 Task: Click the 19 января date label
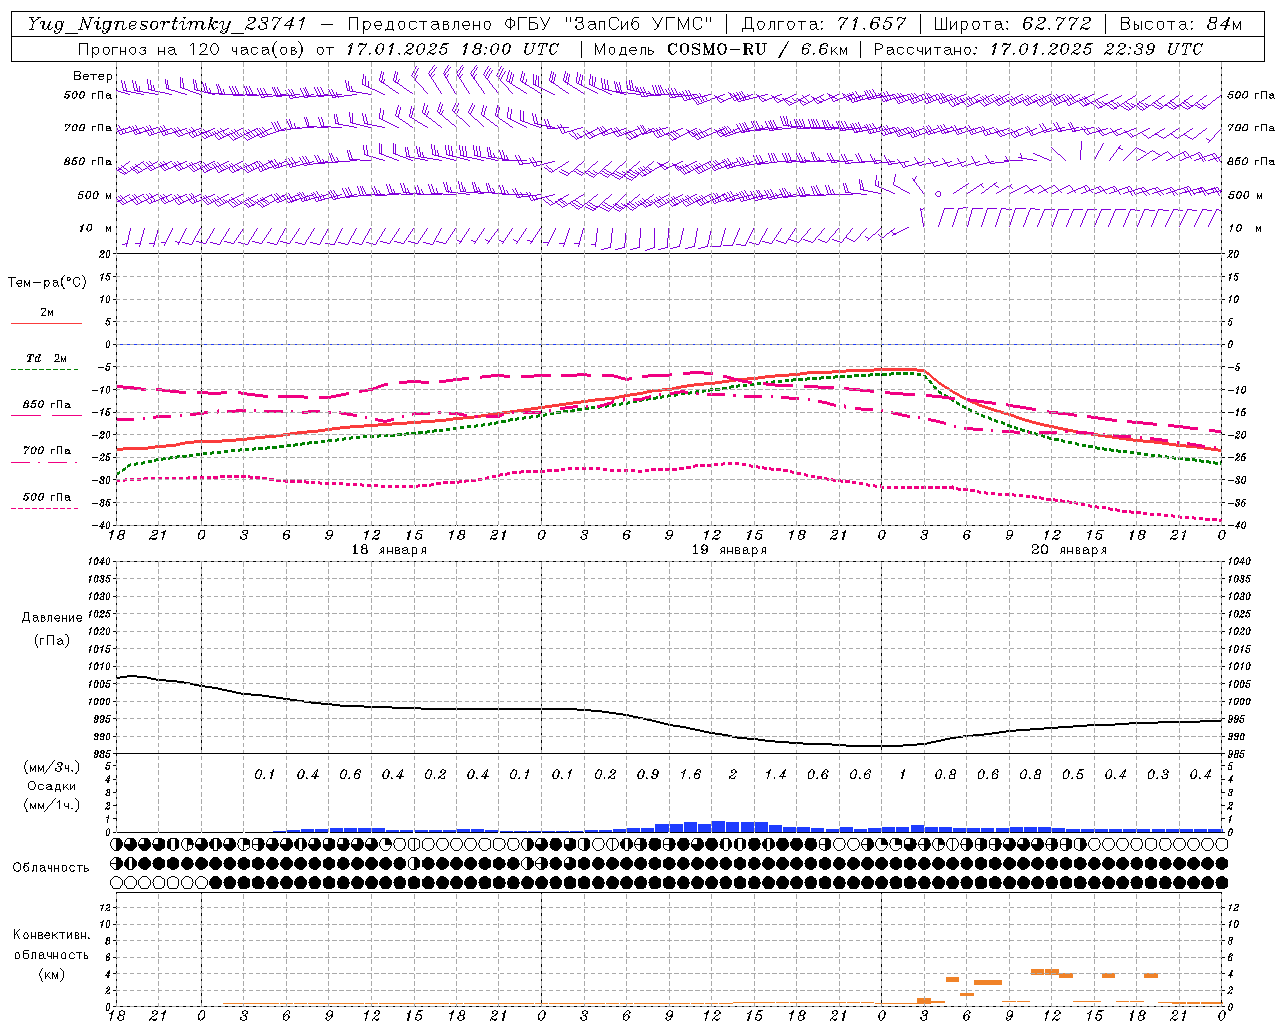pyautogui.click(x=730, y=550)
